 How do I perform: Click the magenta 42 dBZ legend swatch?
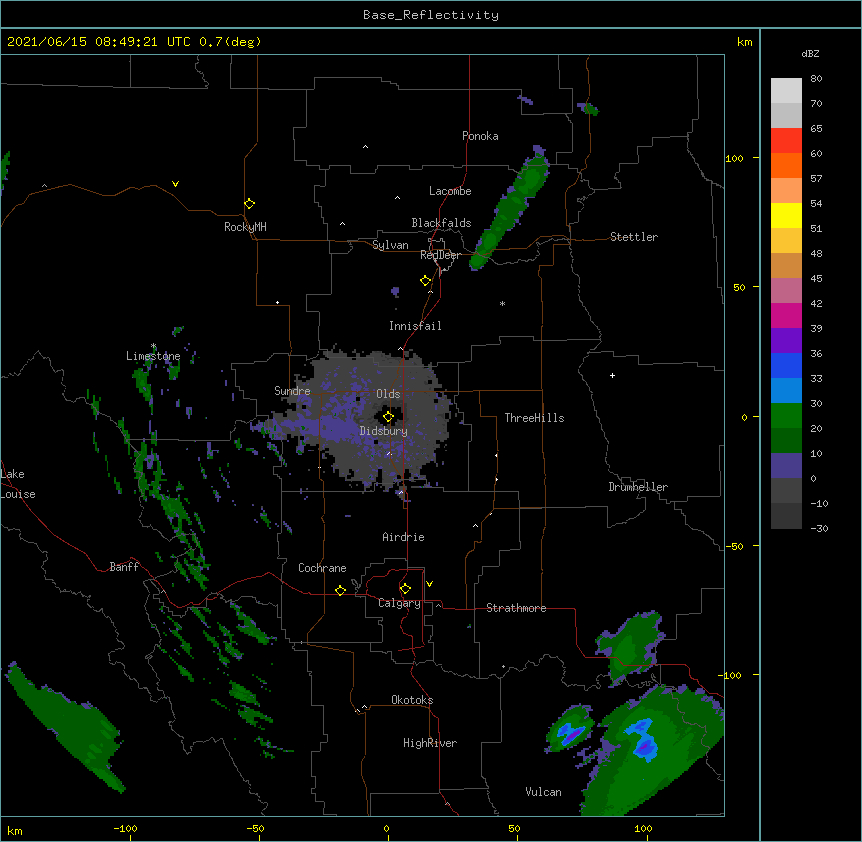(786, 316)
